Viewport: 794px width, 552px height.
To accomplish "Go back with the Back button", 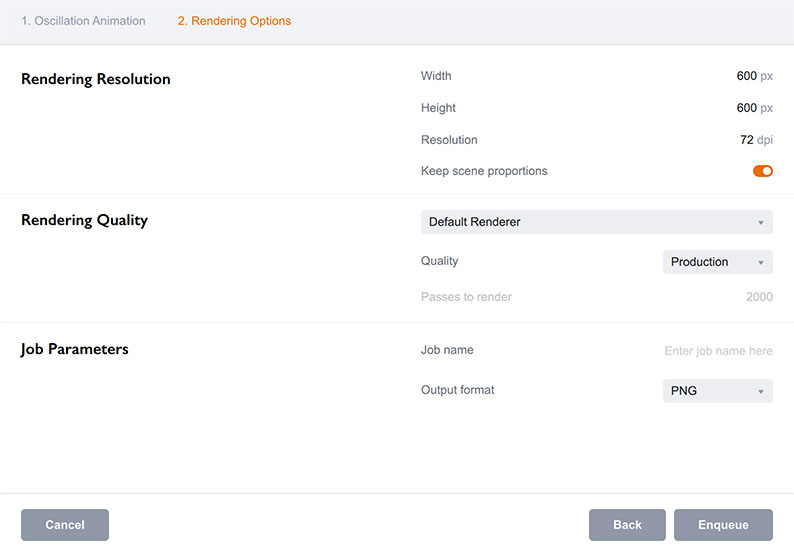I will point(627,525).
